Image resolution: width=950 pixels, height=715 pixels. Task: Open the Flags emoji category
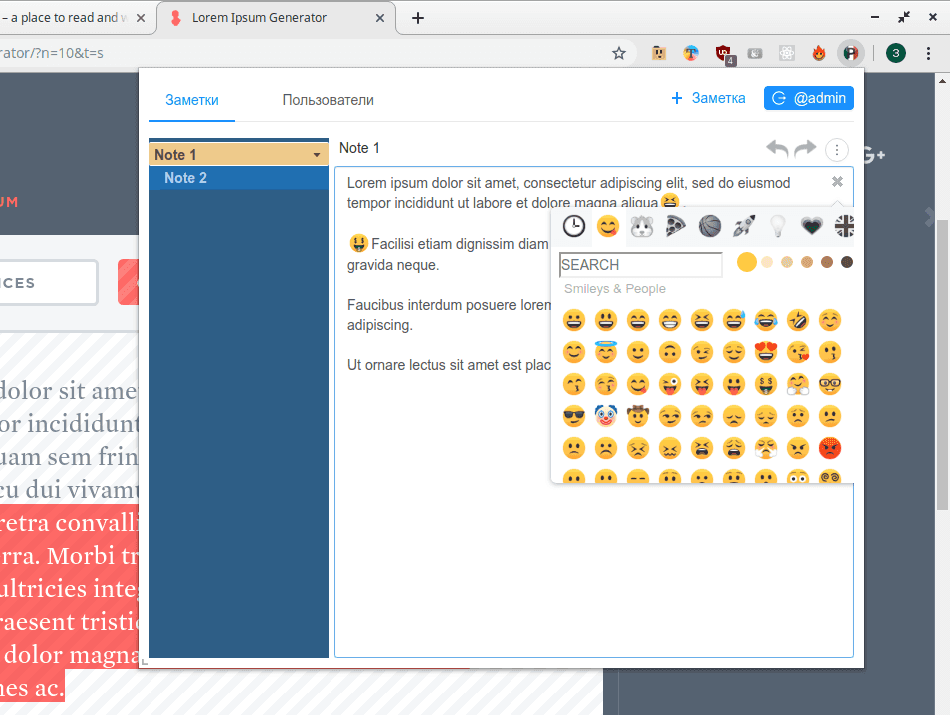[x=844, y=226]
